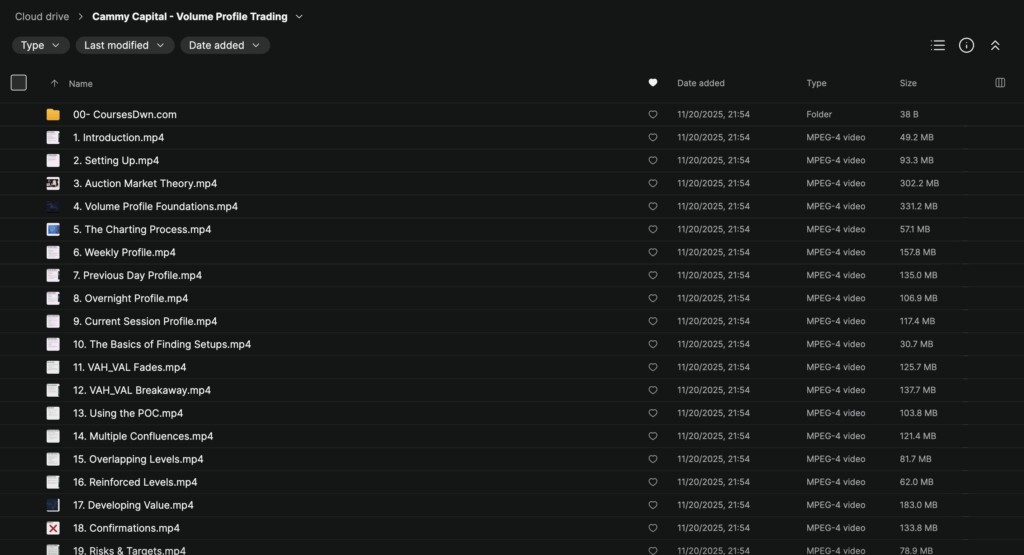
Task: Click the 18. Confirmations.mp4 file icon
Action: (x=53, y=528)
